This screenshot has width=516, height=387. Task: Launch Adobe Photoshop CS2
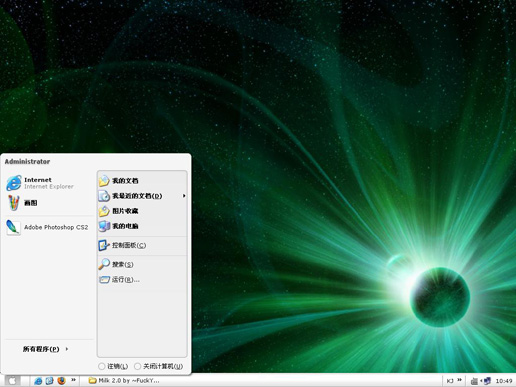pos(48,227)
